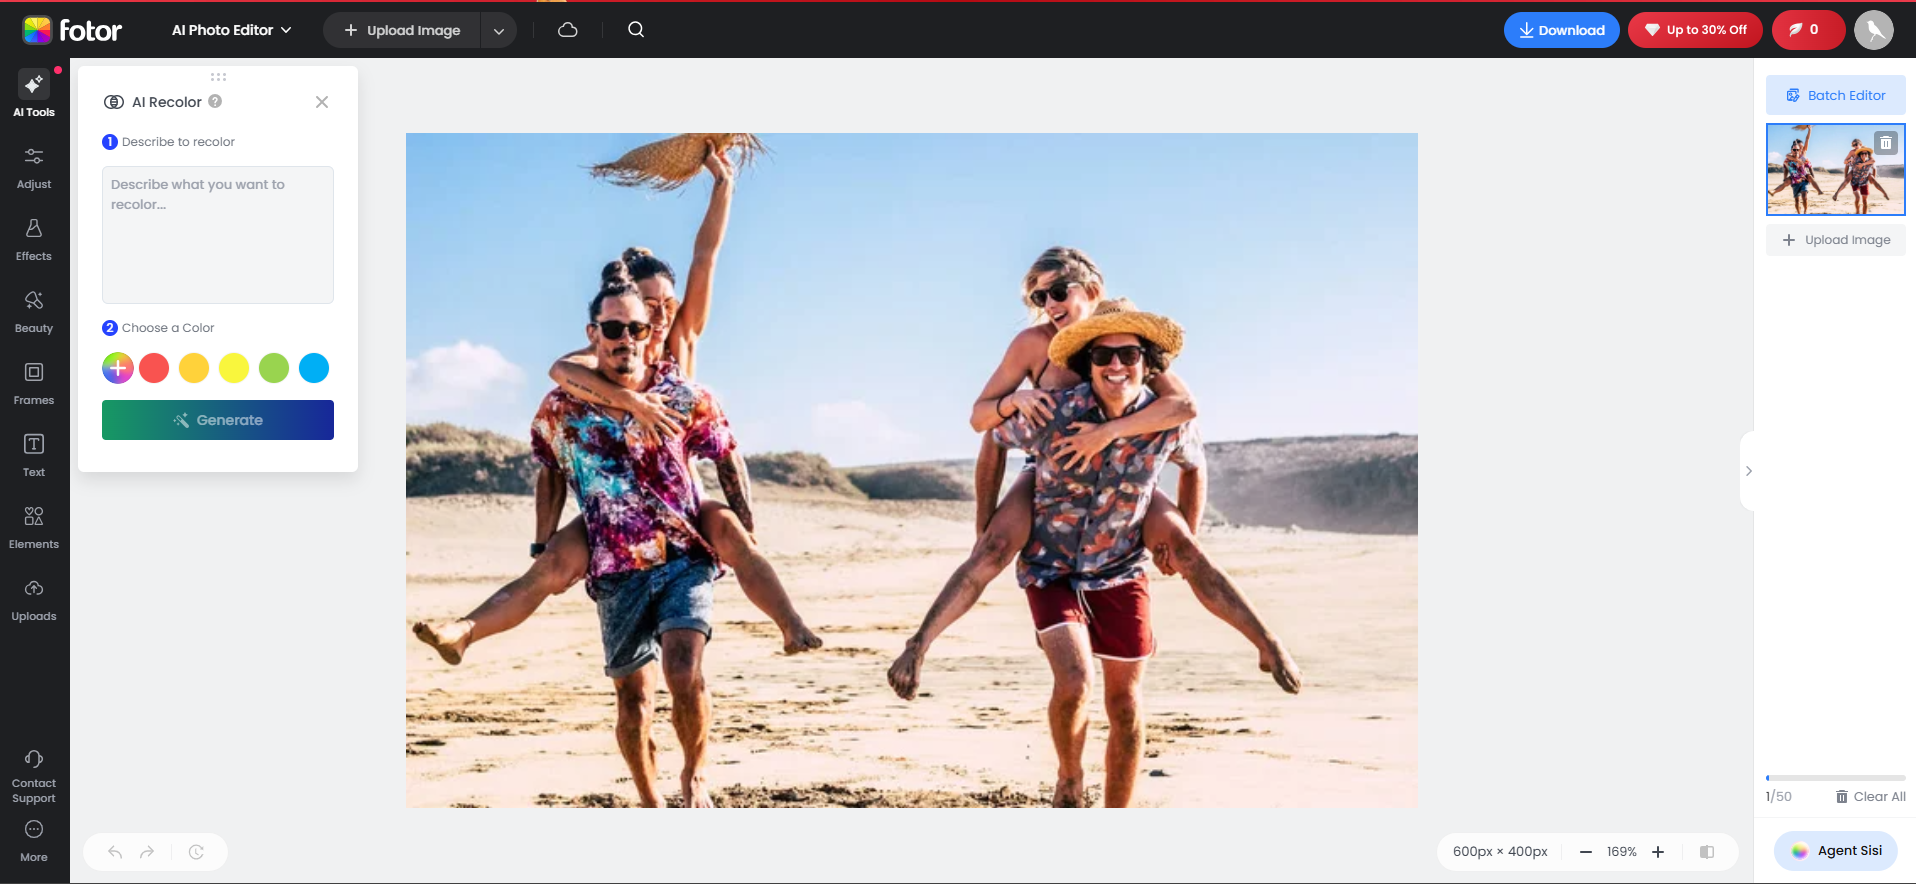Click the Fotor logo

[x=72, y=30]
